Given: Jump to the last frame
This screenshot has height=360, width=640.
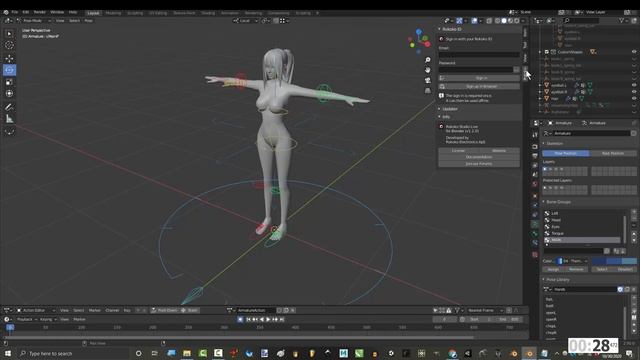Looking at the screenshot, I should coord(282,319).
